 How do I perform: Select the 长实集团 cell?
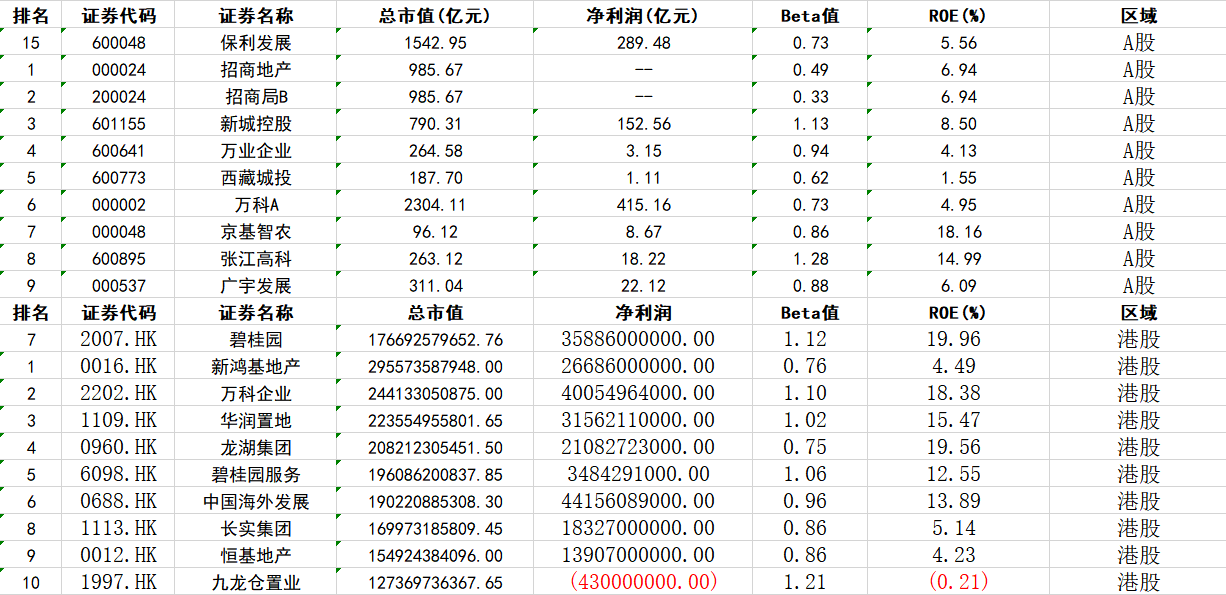point(255,529)
